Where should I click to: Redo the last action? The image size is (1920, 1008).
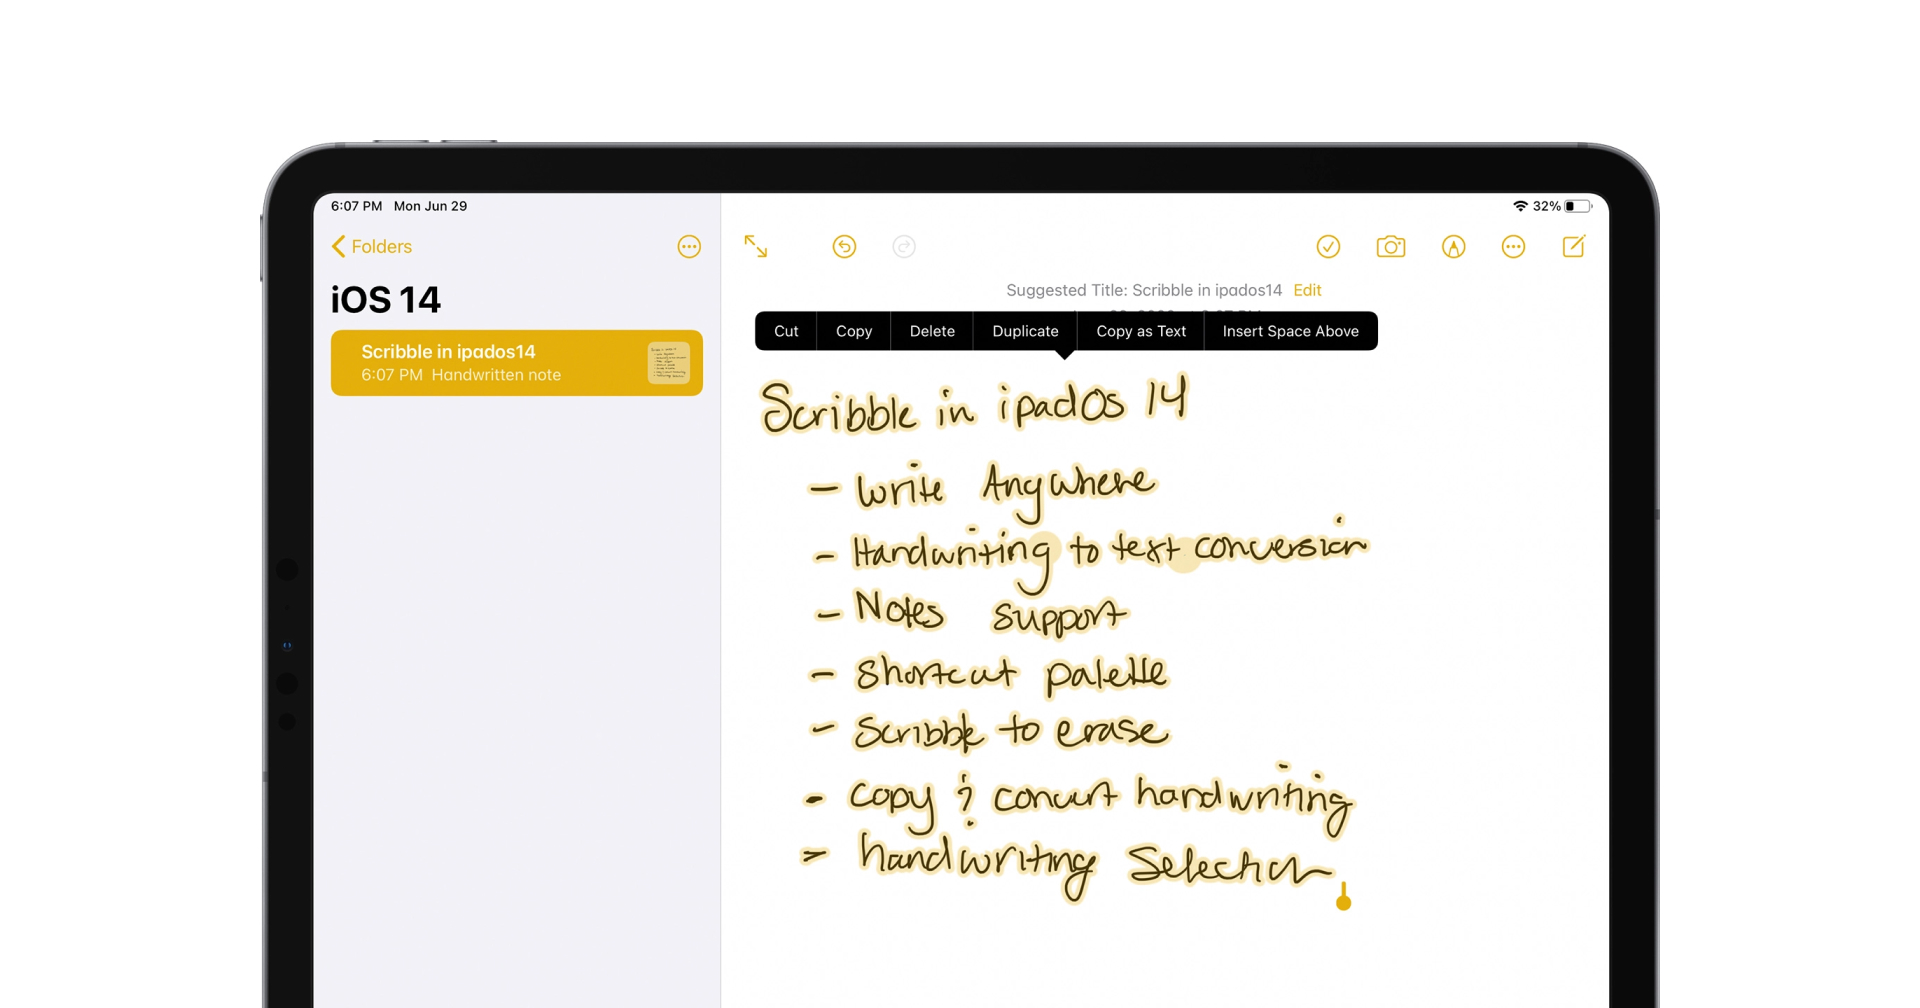904,246
